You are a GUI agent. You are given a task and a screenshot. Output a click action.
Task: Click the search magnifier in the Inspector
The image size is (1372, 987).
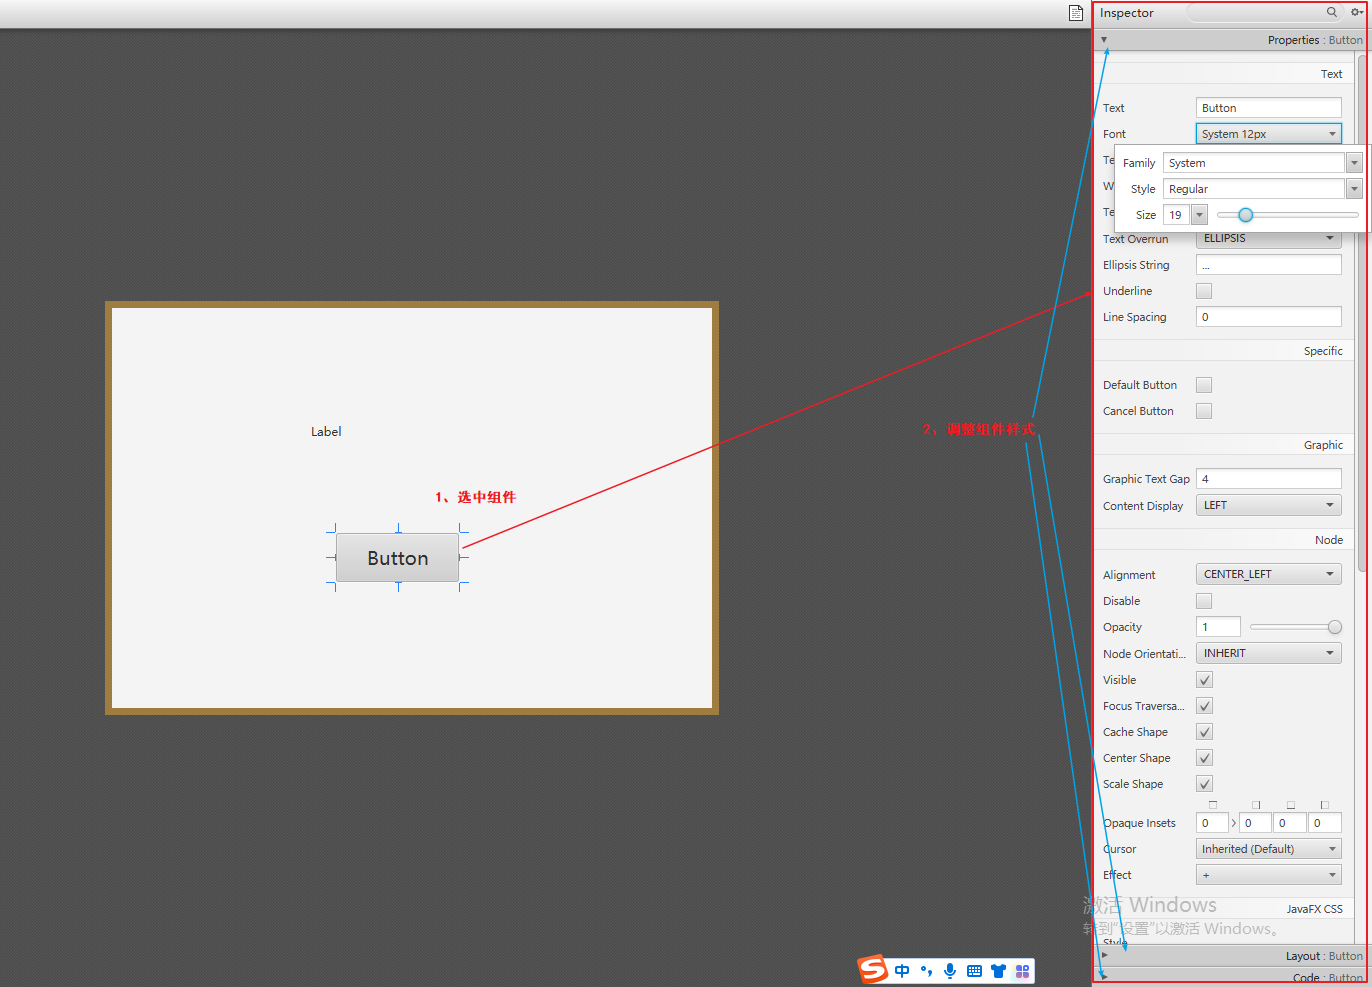[1330, 13]
